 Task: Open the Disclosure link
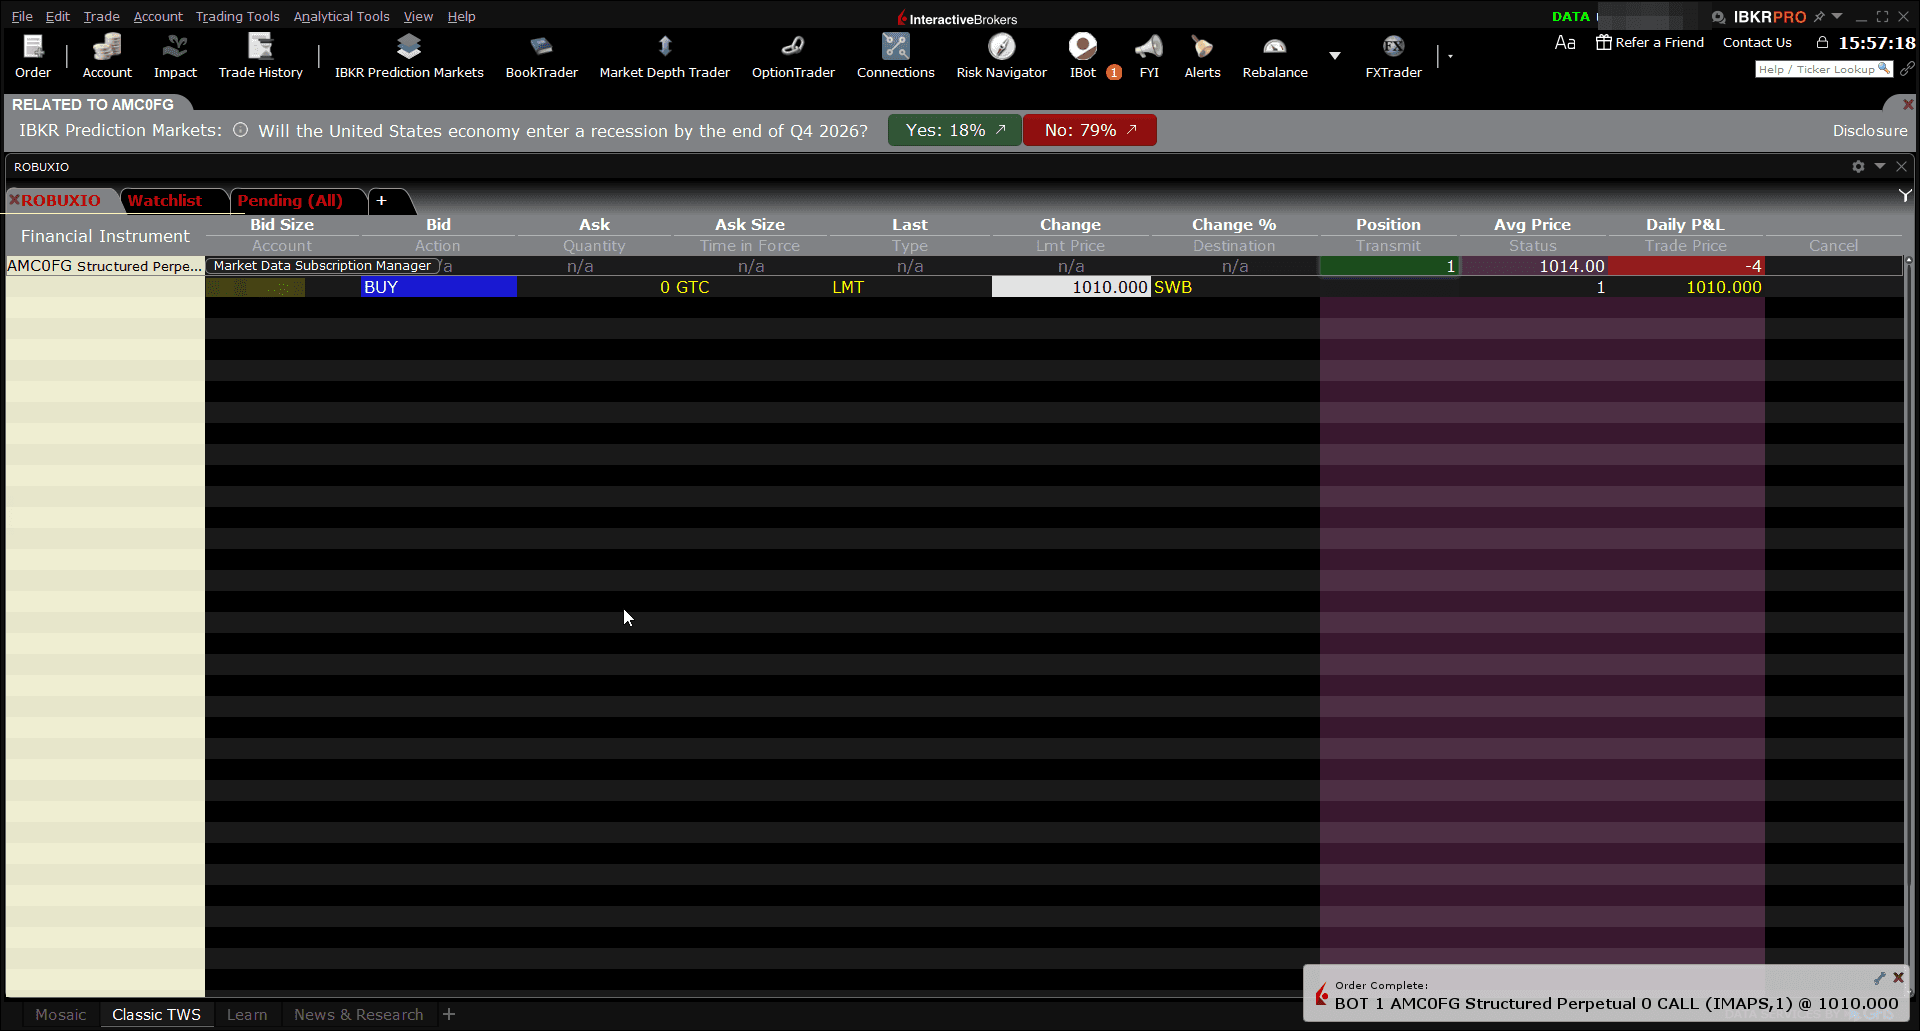tap(1869, 130)
